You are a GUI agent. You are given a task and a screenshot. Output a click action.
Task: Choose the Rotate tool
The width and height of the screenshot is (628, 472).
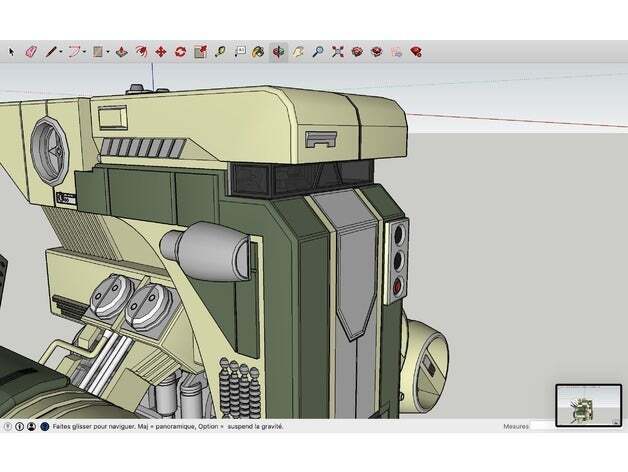point(180,50)
